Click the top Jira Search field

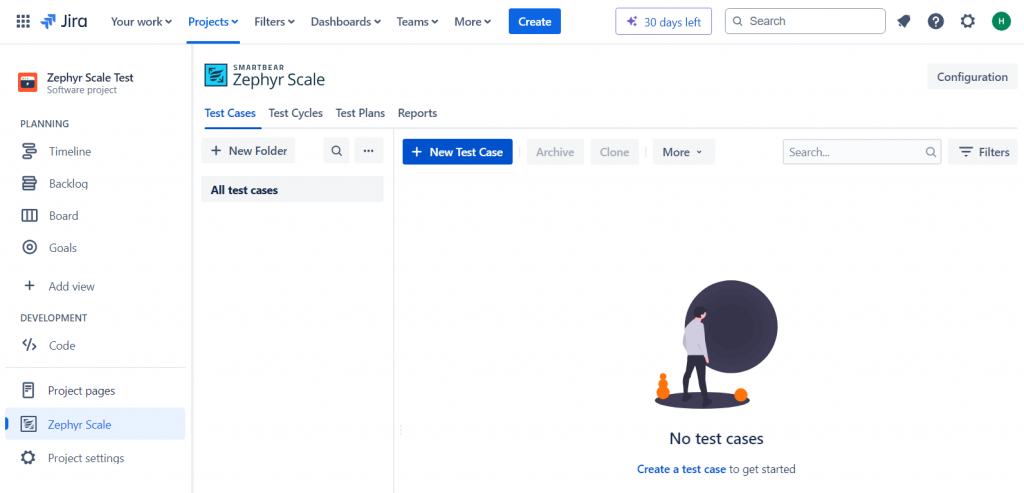click(805, 22)
